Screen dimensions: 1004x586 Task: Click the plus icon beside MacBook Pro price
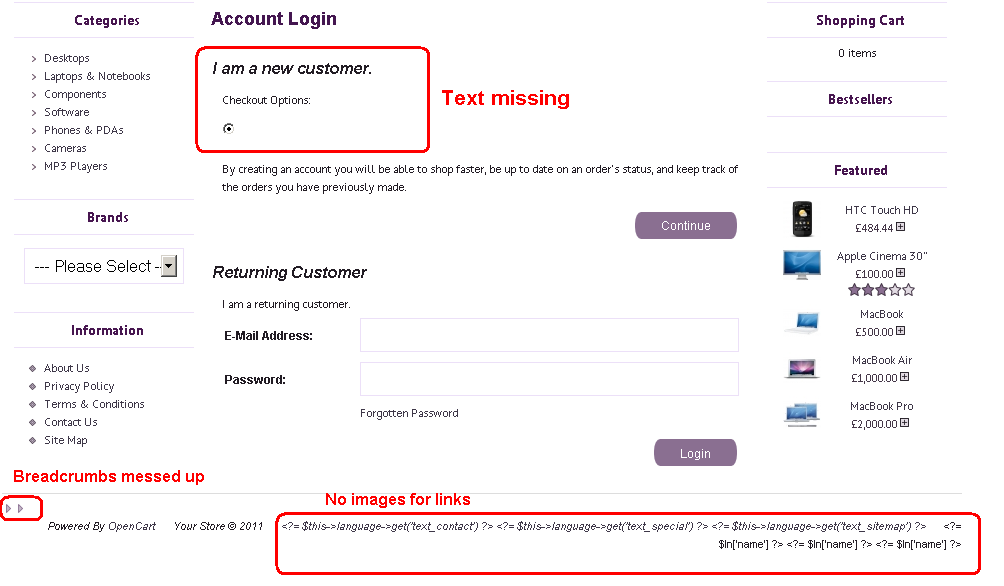tap(904, 423)
